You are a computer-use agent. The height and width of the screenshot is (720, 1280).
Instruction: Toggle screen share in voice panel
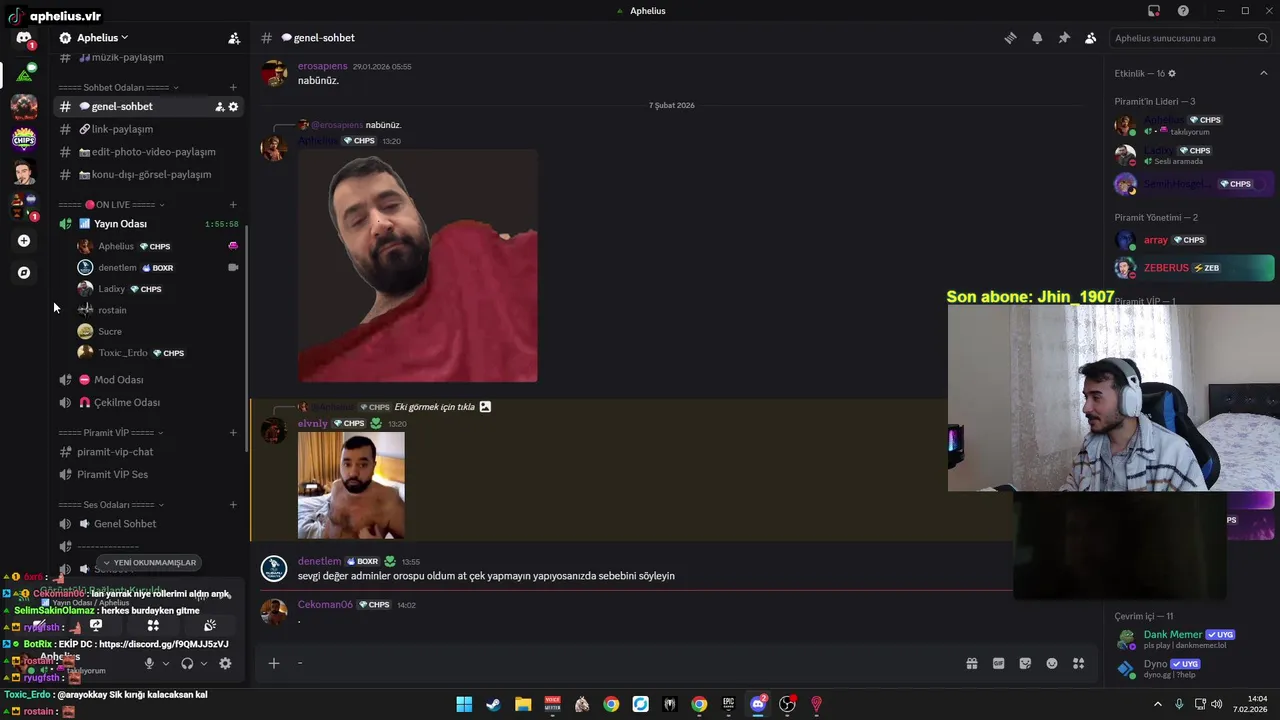point(96,625)
